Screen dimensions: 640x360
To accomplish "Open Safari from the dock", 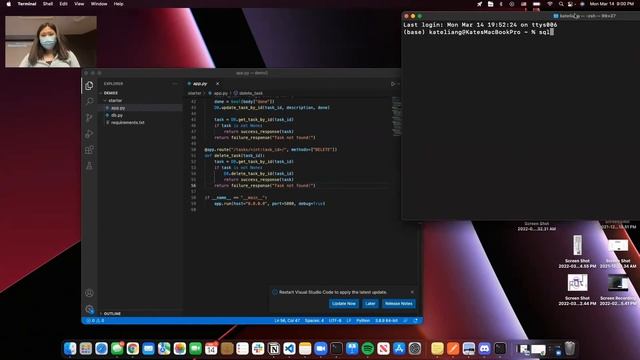I will [101, 349].
